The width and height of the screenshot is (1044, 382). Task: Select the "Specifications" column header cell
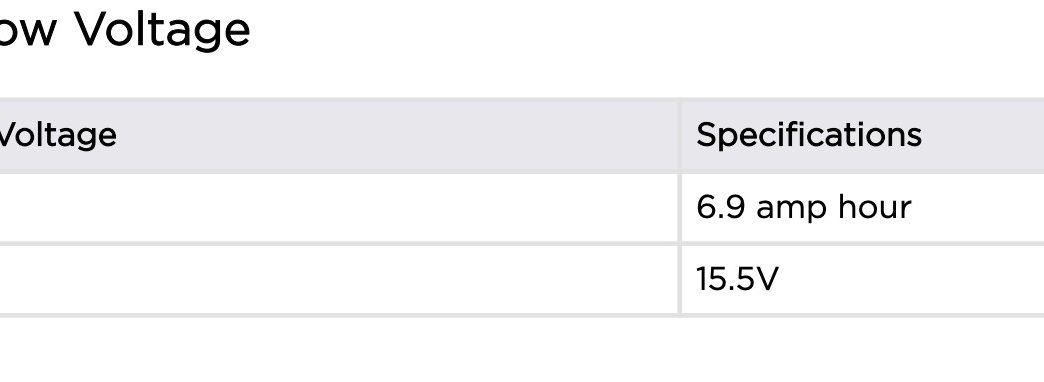click(863, 135)
